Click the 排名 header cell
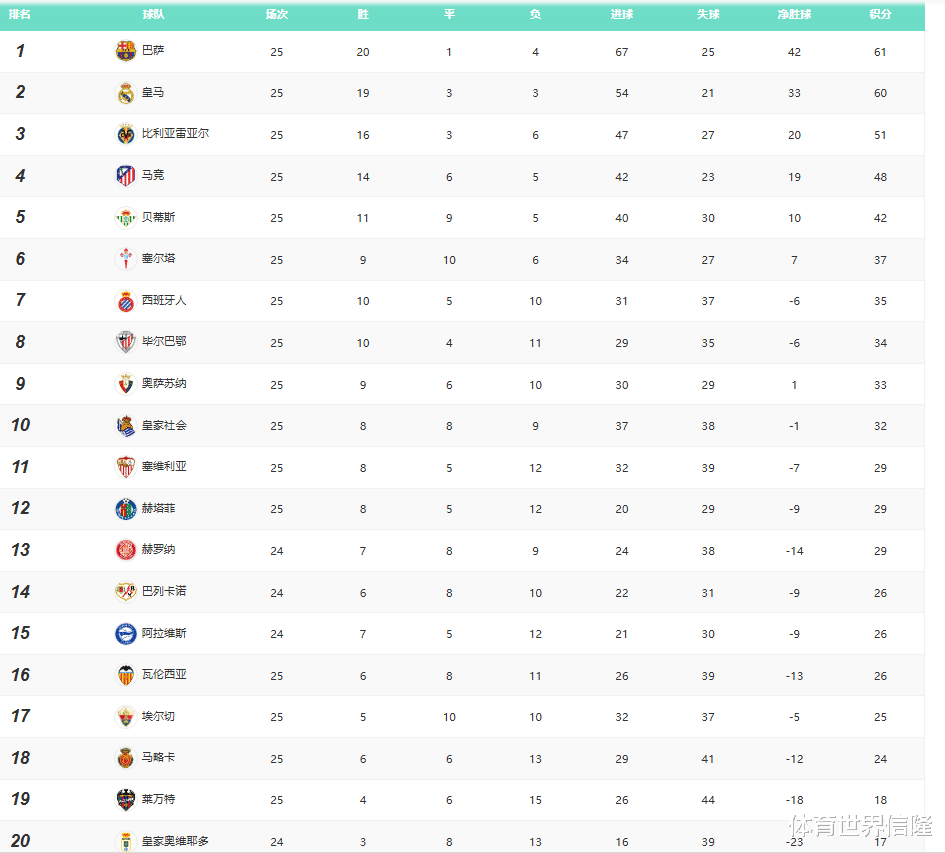 [20, 15]
